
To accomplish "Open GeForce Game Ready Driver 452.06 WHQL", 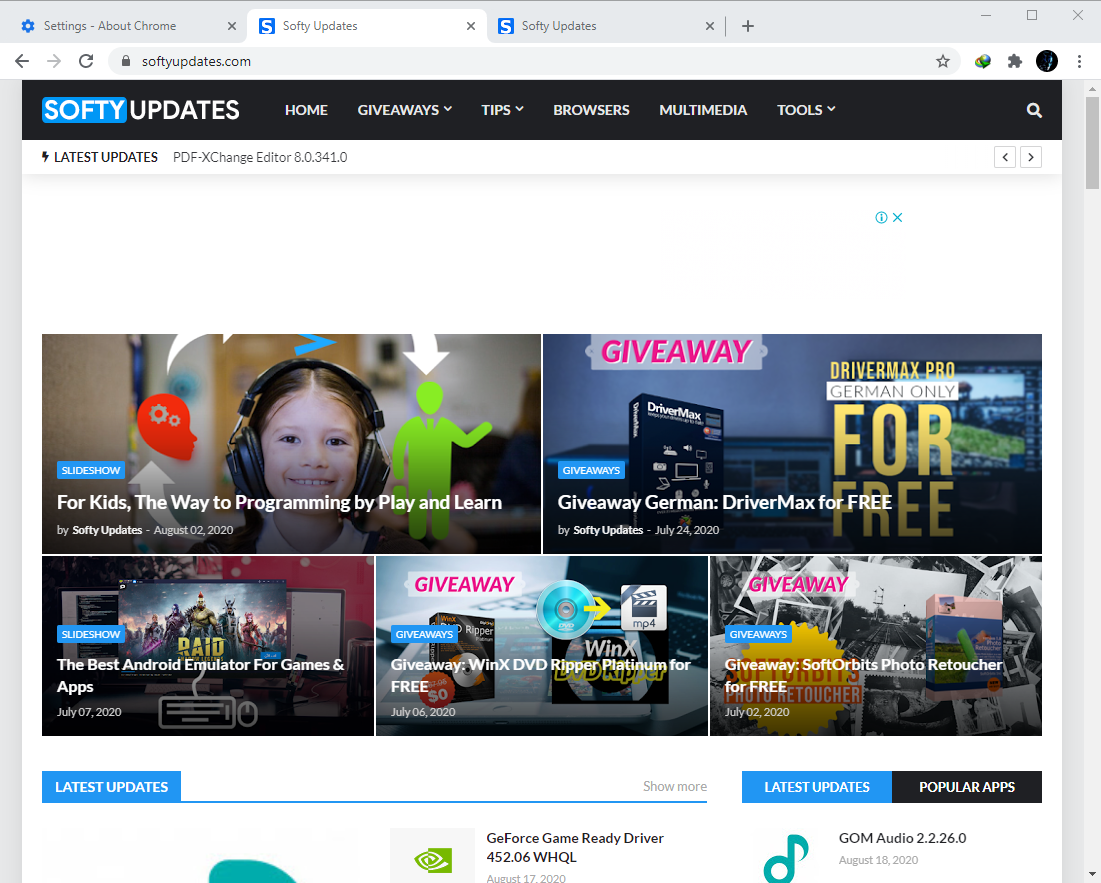I will coord(575,847).
